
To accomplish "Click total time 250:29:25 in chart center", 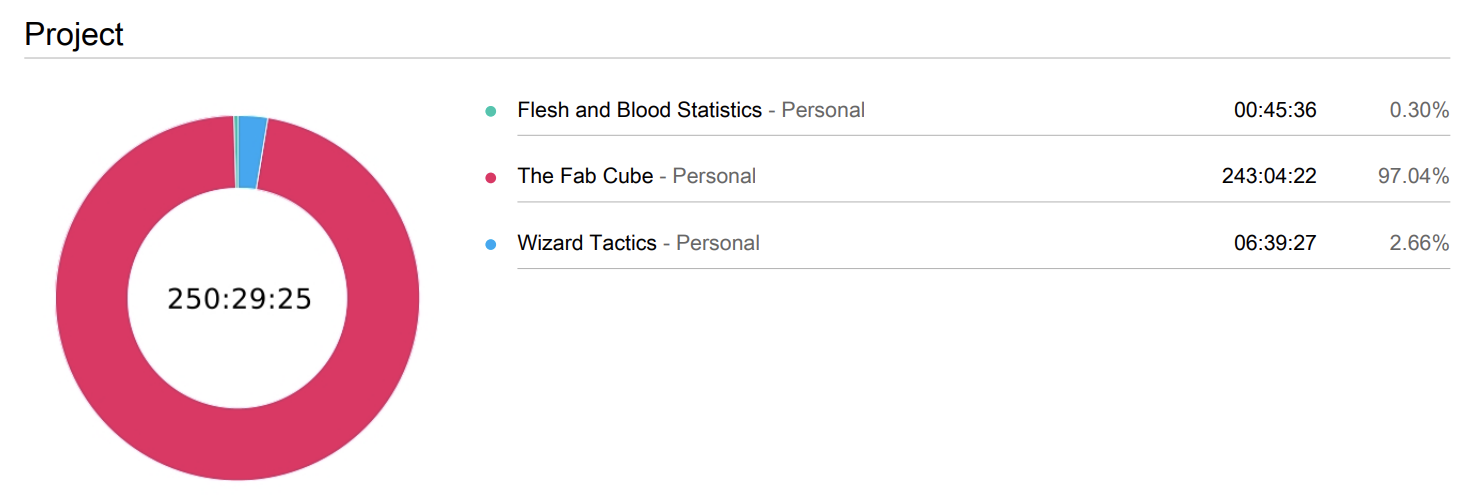I will pos(239,299).
